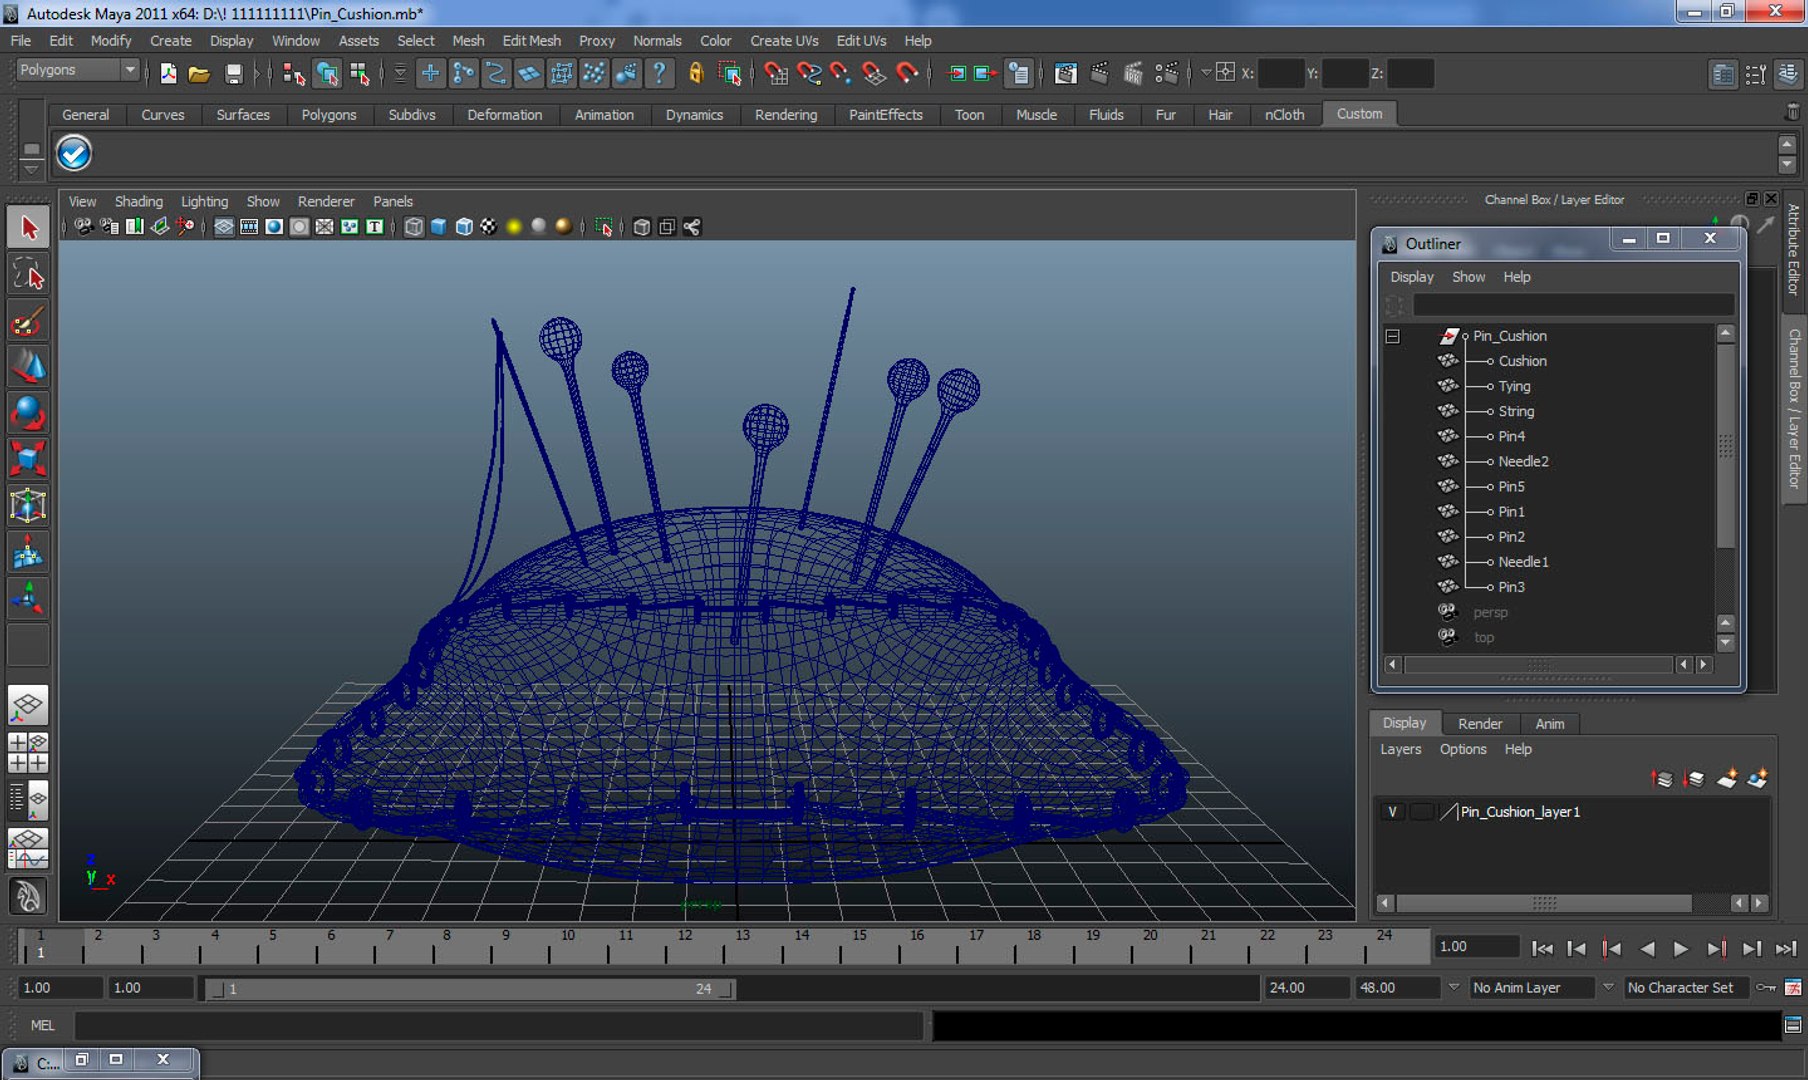The image size is (1808, 1080).
Task: Go to start of playback range
Action: [x=1542, y=949]
